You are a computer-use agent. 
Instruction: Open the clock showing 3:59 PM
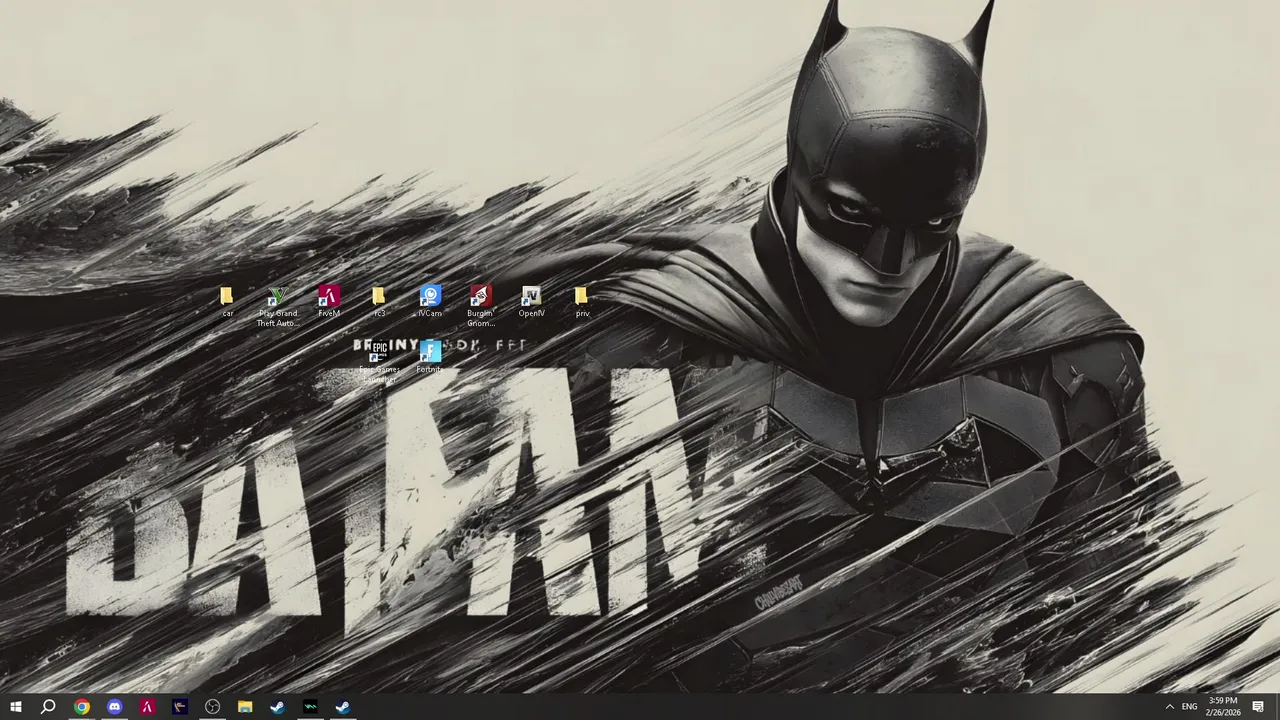click(1223, 707)
